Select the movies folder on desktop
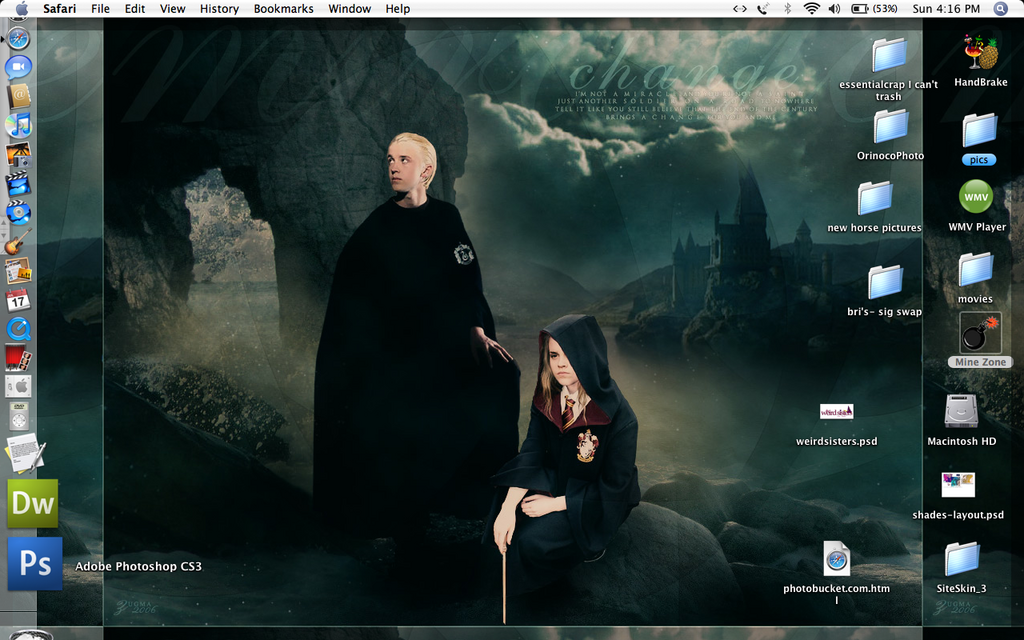 976,269
